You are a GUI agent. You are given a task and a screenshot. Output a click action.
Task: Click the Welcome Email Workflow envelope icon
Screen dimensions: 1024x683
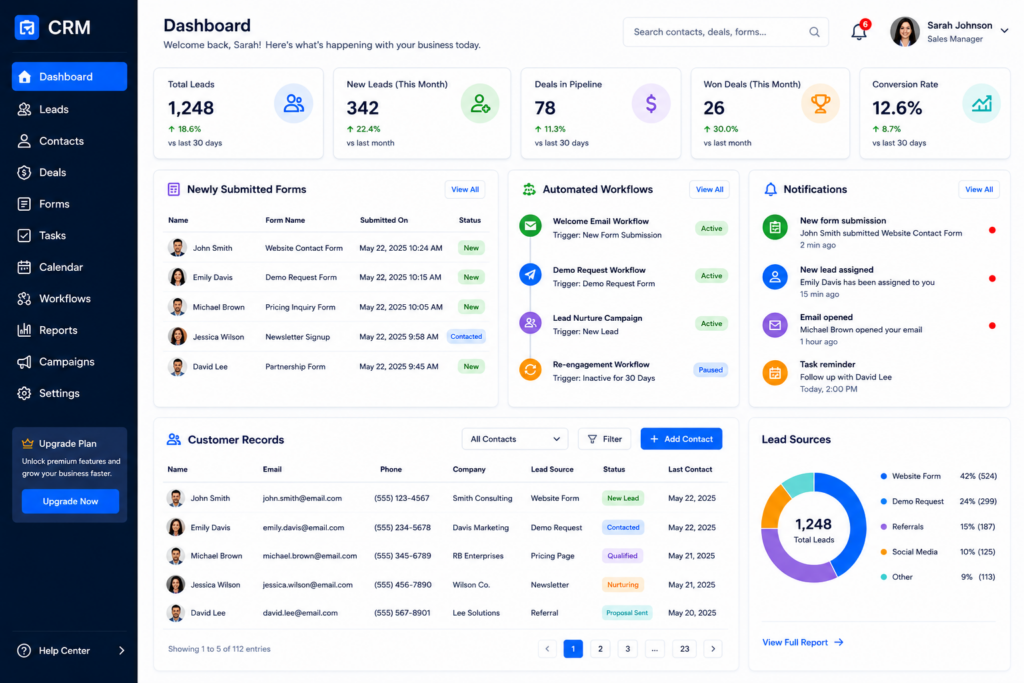pyautogui.click(x=530, y=226)
